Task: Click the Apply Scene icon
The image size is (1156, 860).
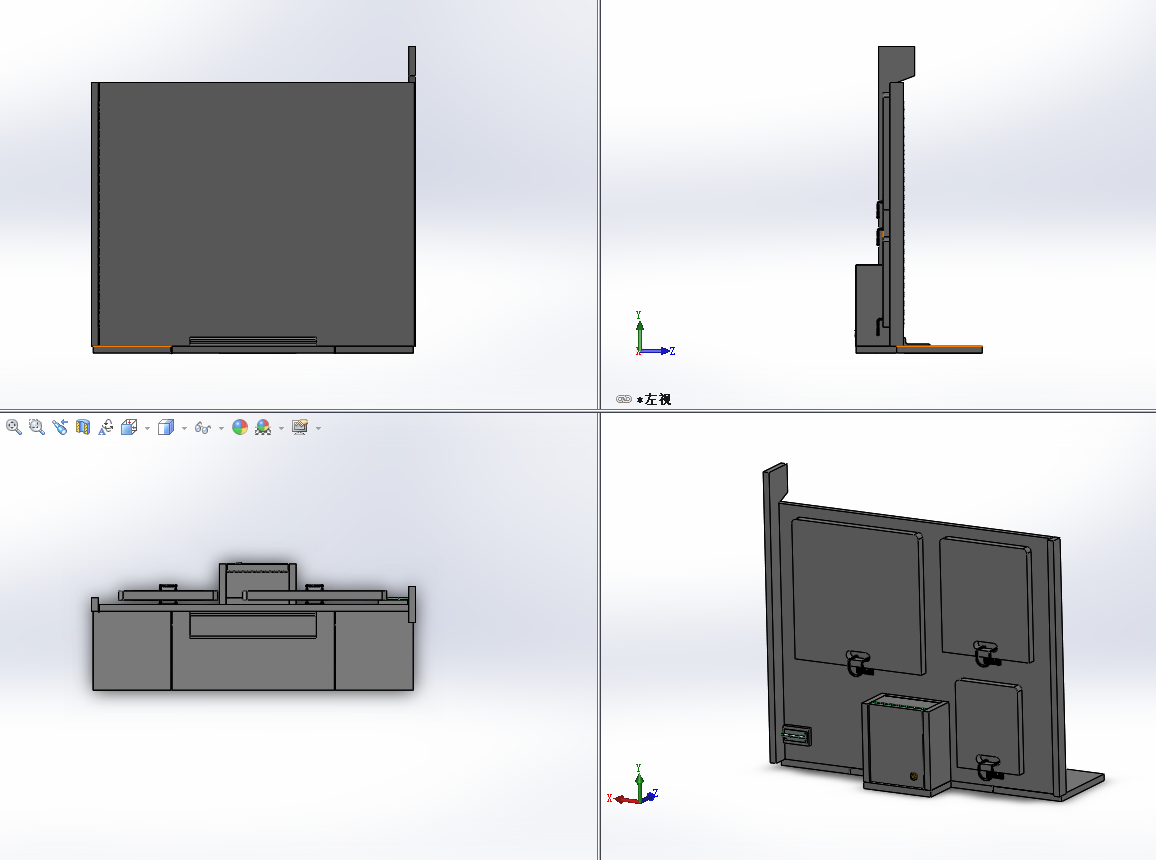Action: (263, 427)
